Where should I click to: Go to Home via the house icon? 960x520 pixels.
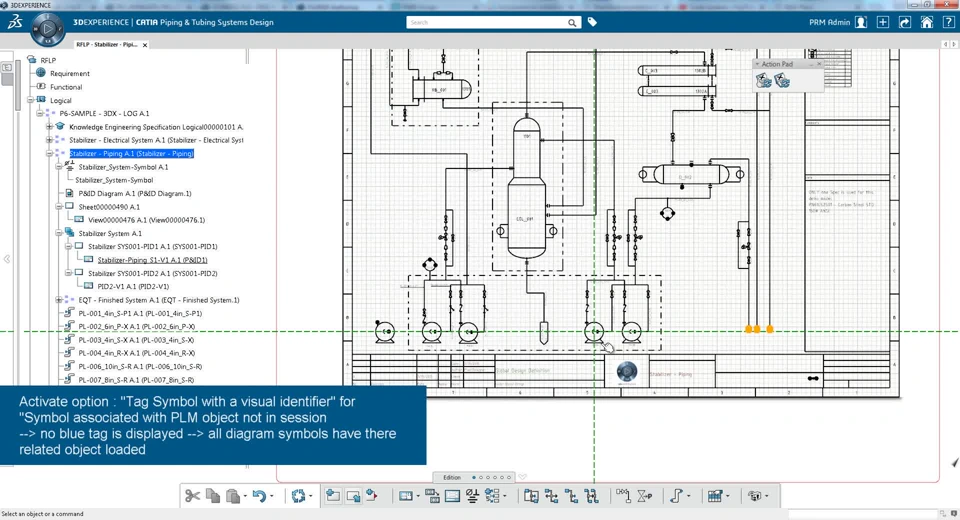pyautogui.click(x=926, y=22)
